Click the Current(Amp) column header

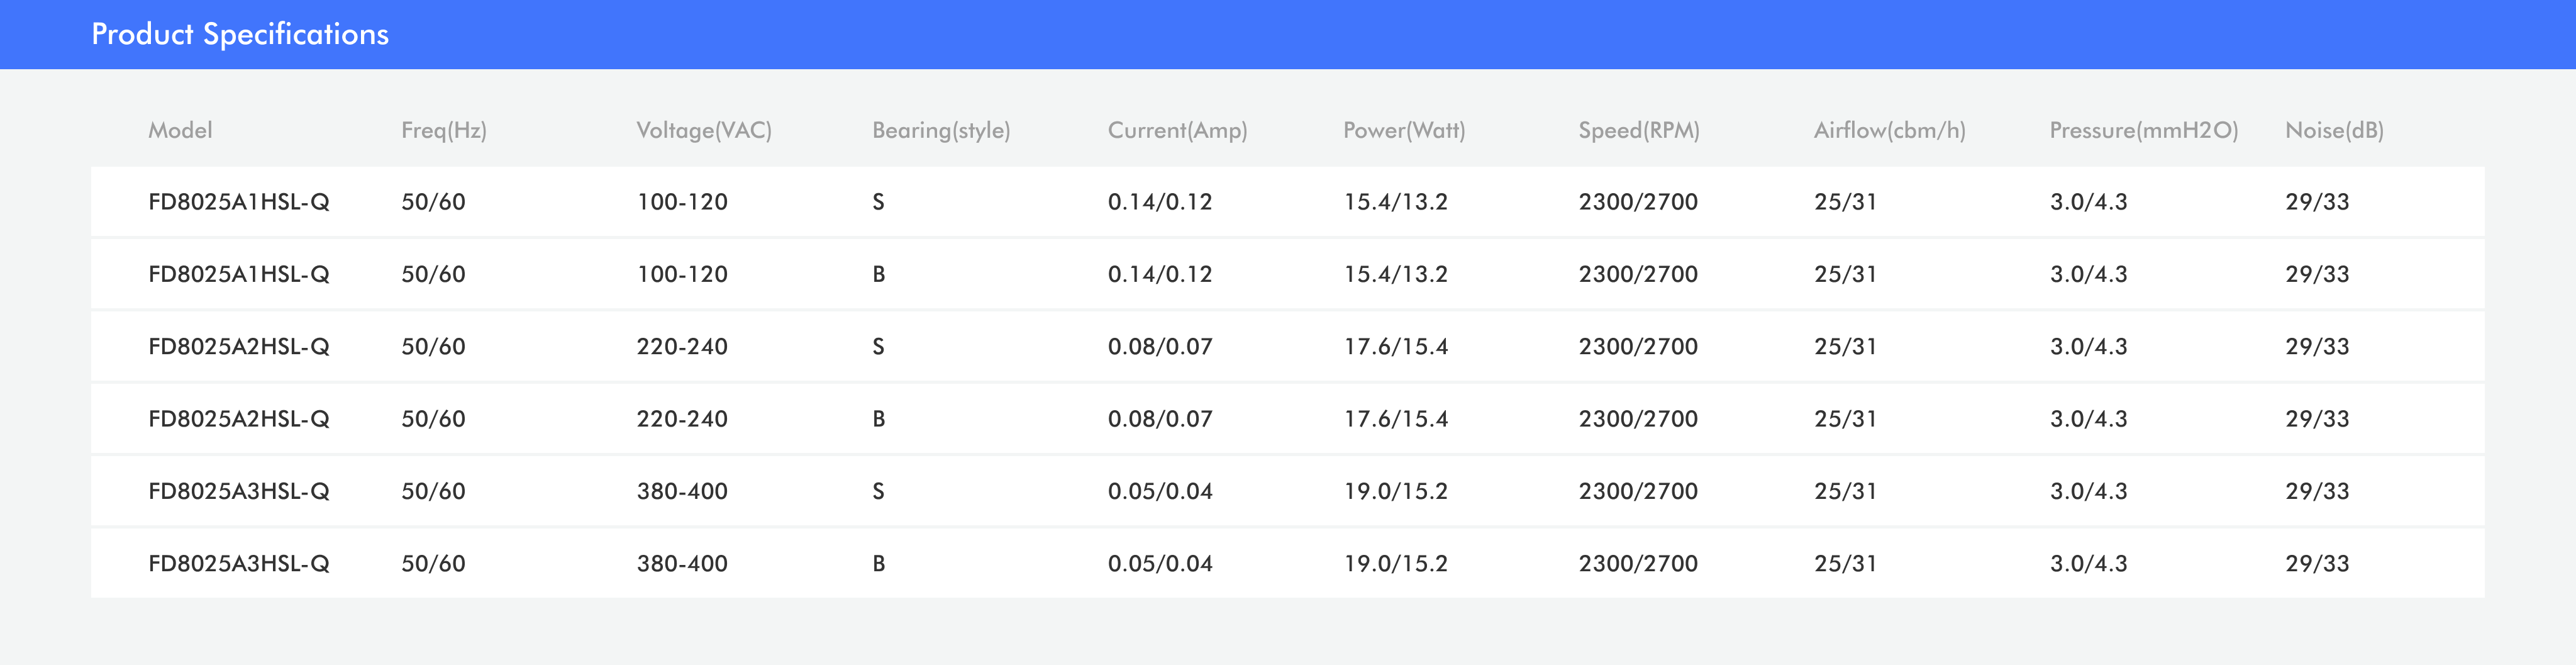1177,130
